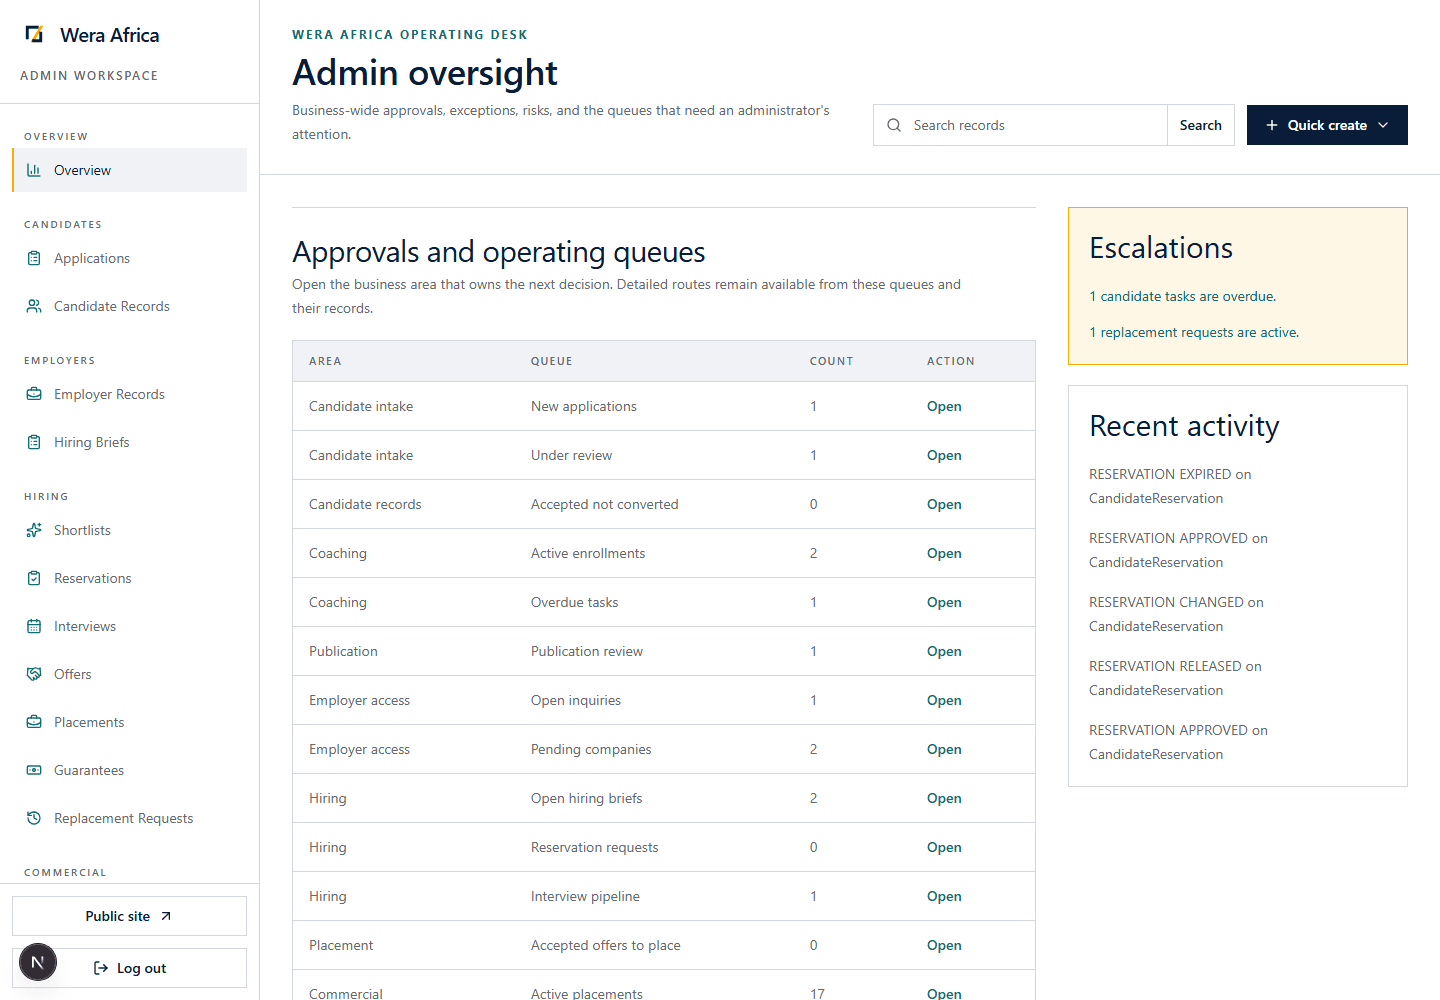
Task: Open the New applications queue
Action: (x=944, y=406)
